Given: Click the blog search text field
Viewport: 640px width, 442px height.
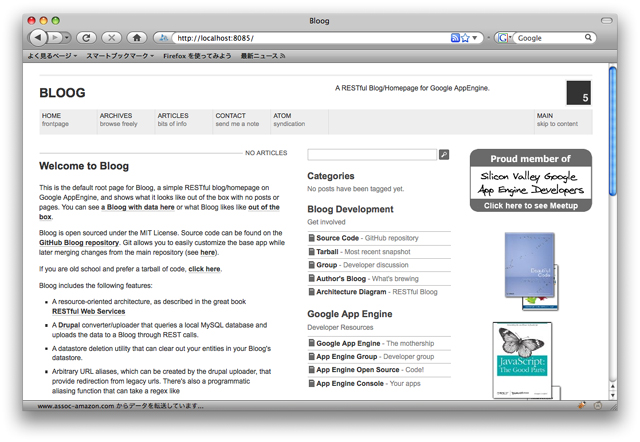Looking at the screenshot, I should point(372,155).
